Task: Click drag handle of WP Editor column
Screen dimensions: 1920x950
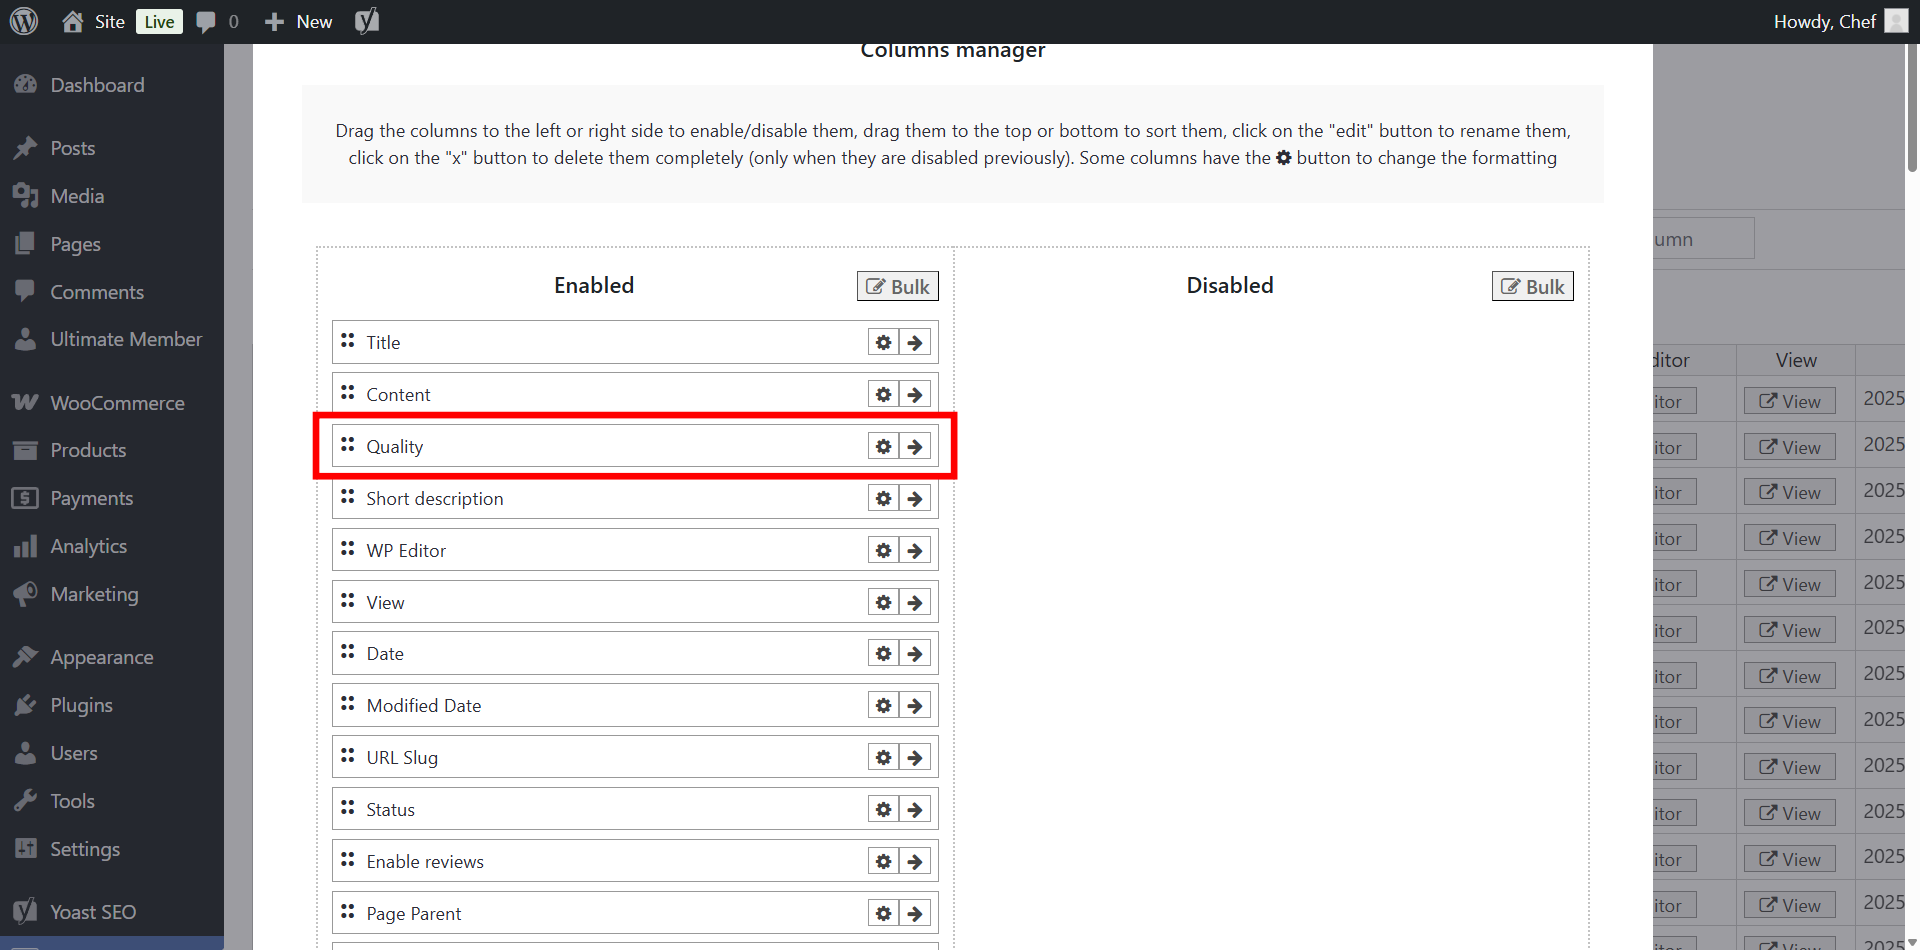Action: (x=347, y=548)
